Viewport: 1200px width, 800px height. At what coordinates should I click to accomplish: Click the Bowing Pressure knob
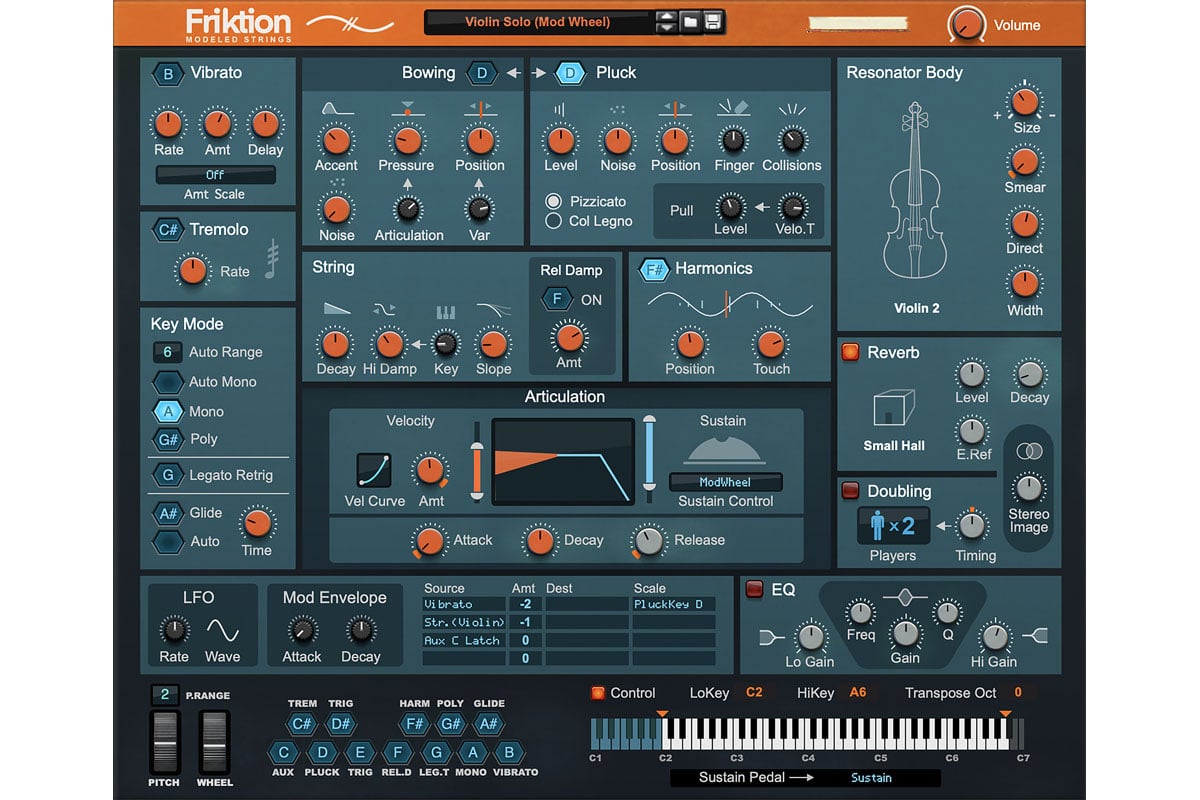[406, 140]
